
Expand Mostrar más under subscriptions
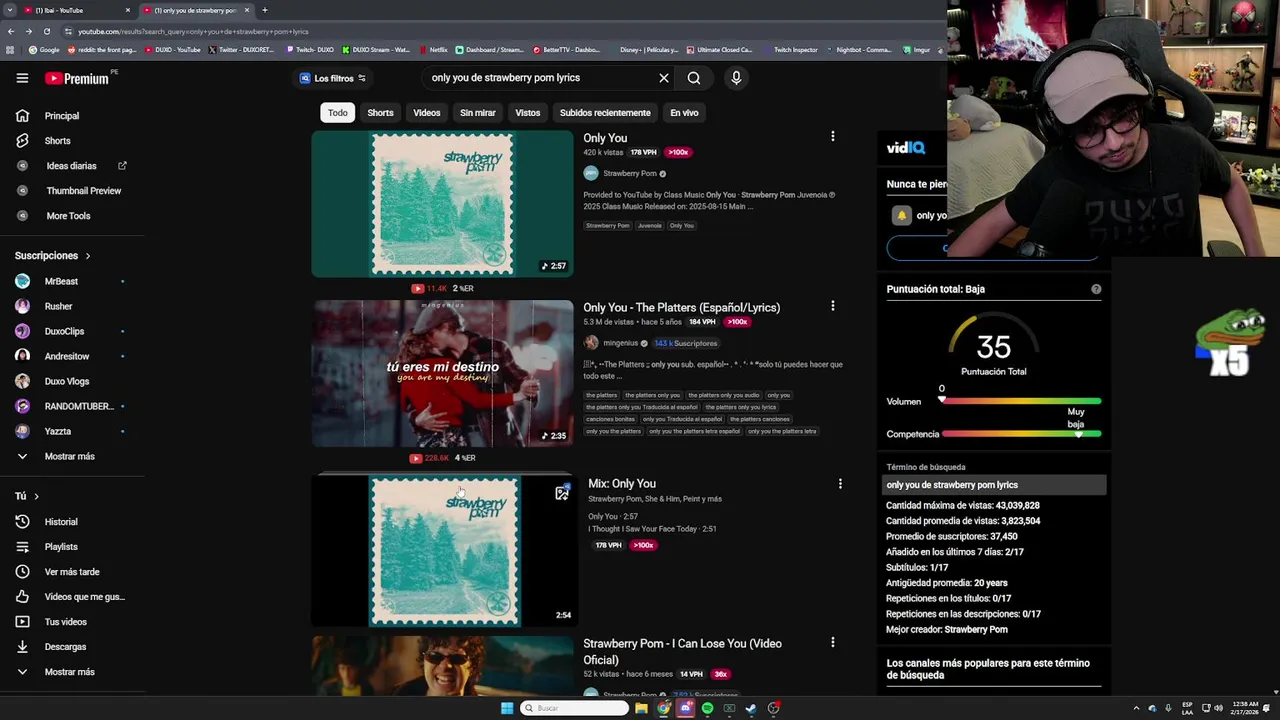70,457
